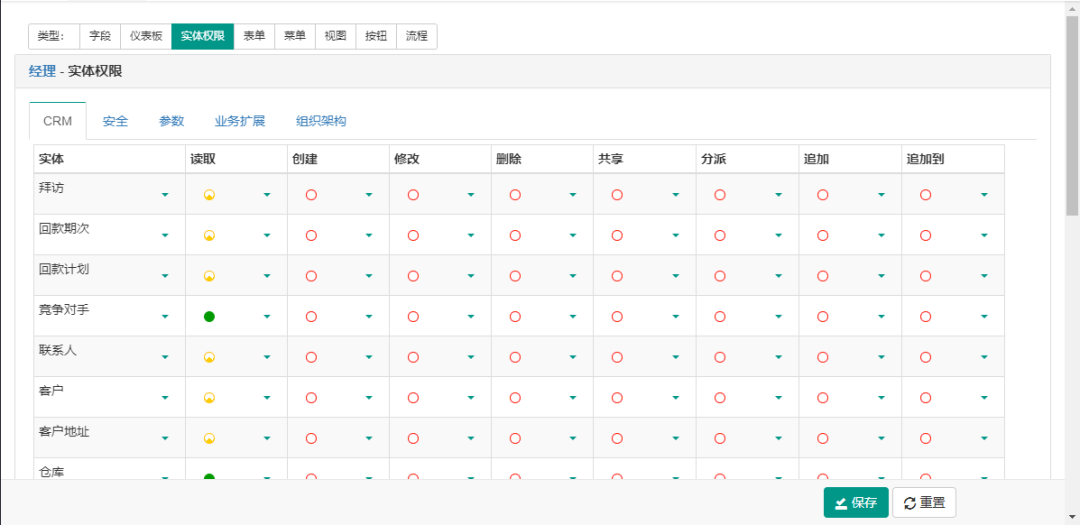Click 追加 permission circle for 客户地址
Viewport: 1080px width, 525px height.
point(822,439)
